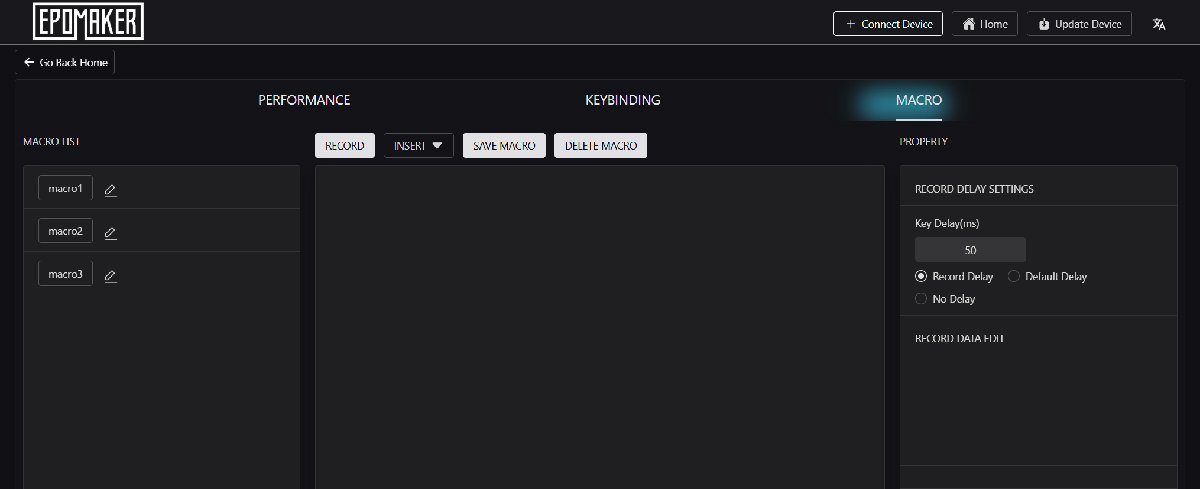The image size is (1200, 489).
Task: Rename macro1 with its pencil icon
Action: pyautogui.click(x=110, y=190)
